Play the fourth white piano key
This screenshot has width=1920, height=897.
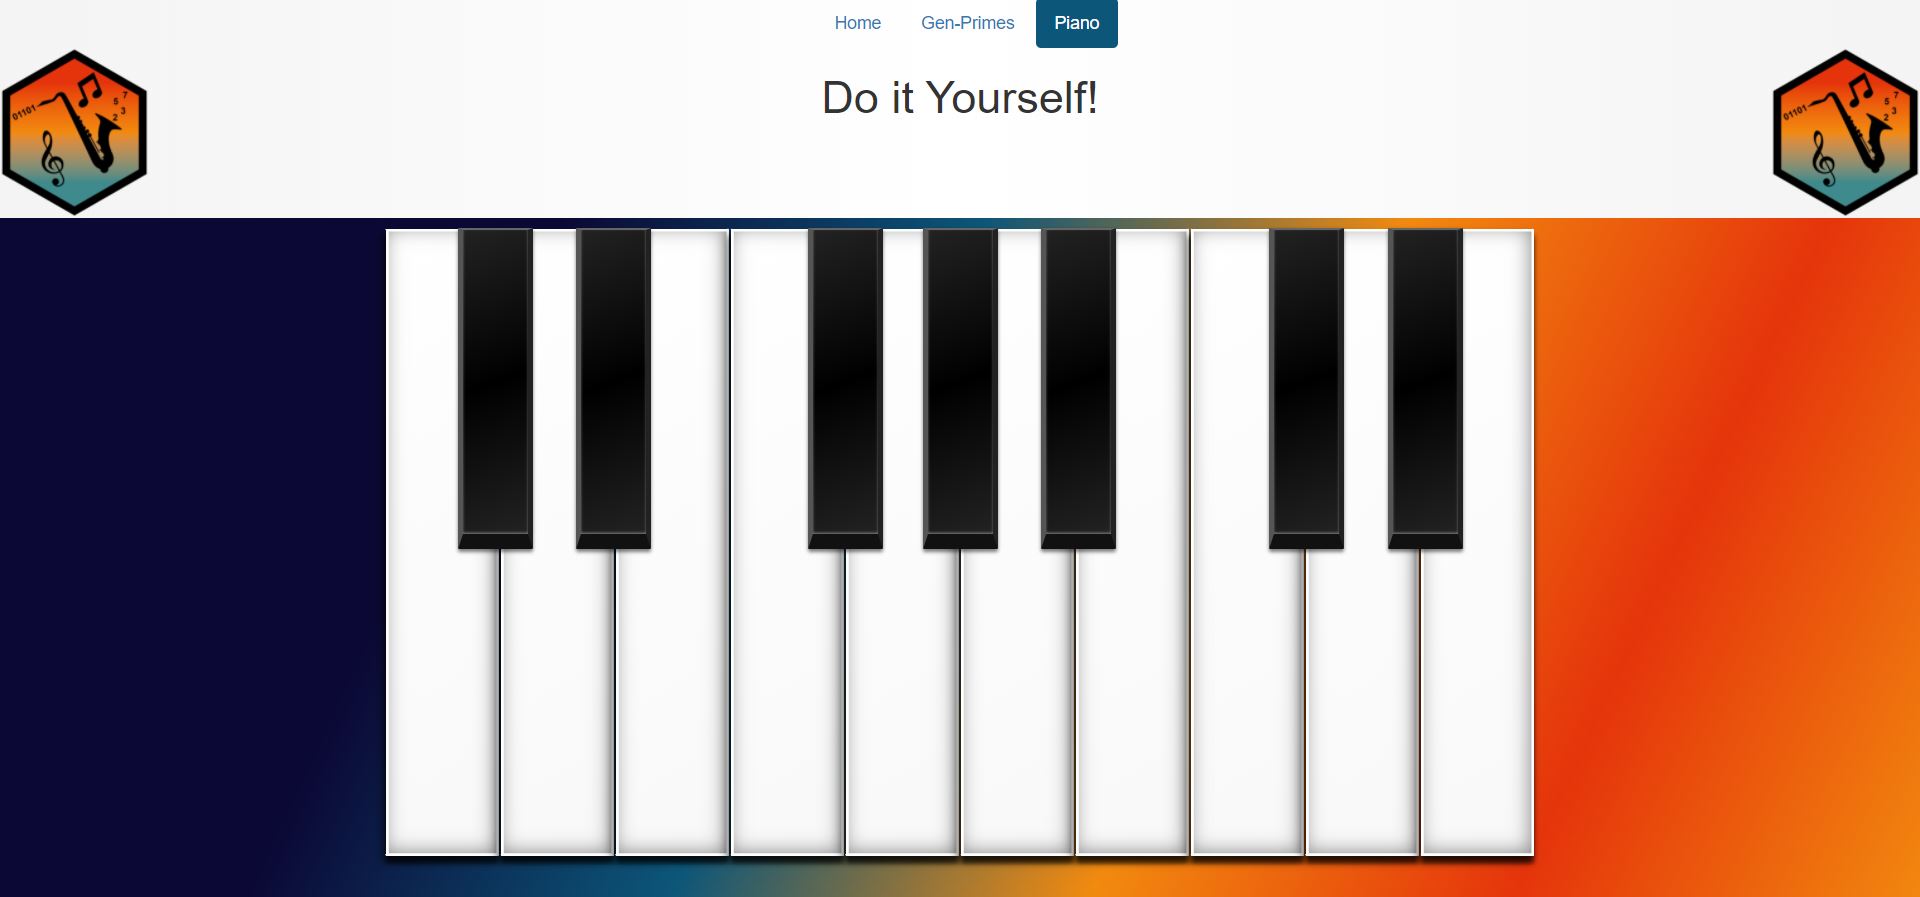point(787,700)
